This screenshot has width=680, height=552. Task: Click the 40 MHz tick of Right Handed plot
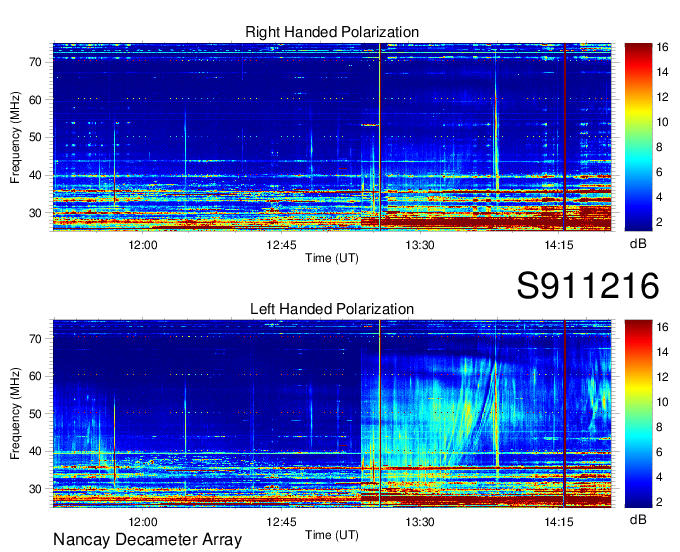coord(36,175)
